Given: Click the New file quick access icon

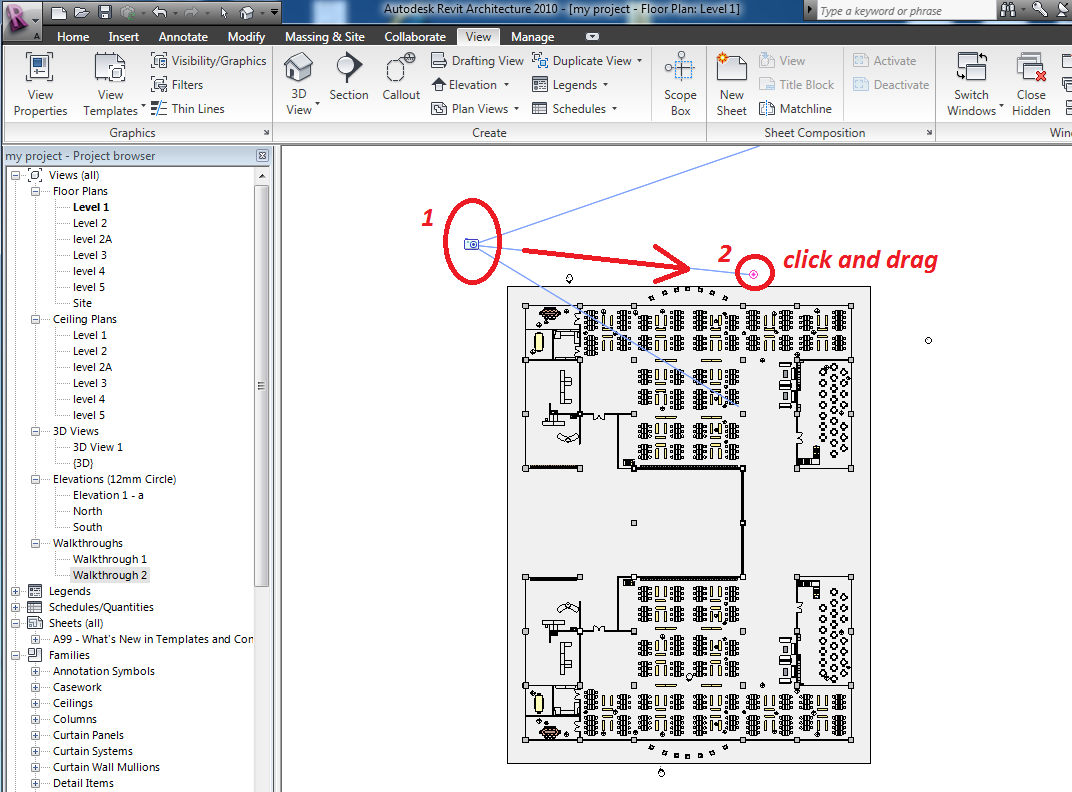Looking at the screenshot, I should pyautogui.click(x=59, y=12).
